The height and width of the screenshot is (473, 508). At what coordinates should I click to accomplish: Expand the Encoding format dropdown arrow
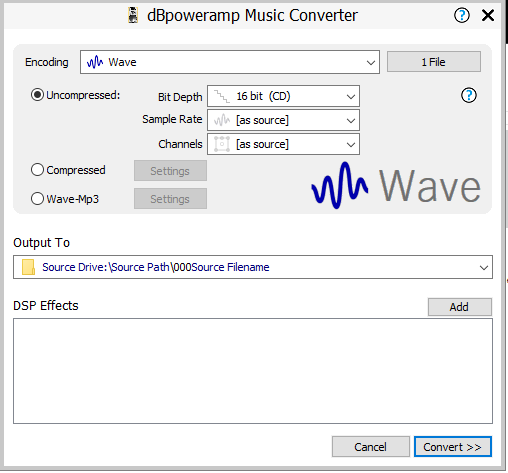pyautogui.click(x=370, y=62)
